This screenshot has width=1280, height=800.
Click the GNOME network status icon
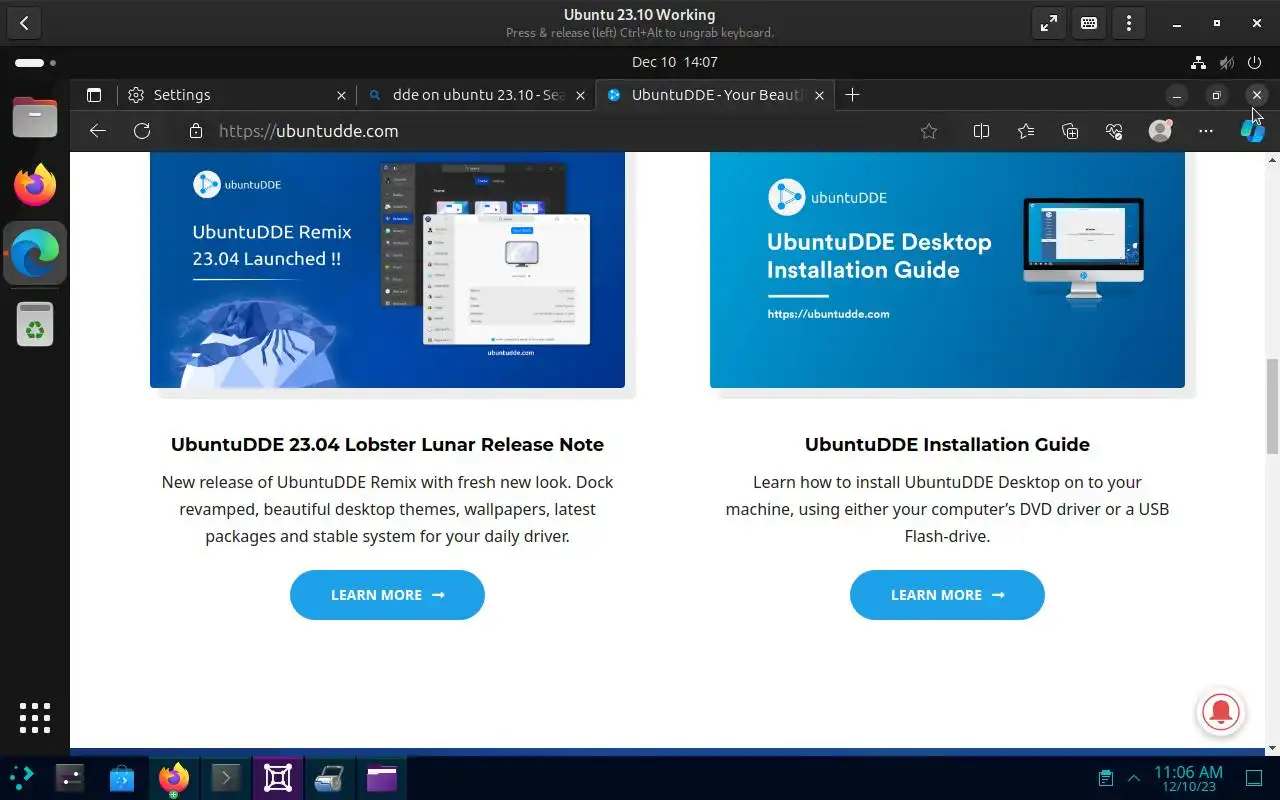(x=1200, y=62)
